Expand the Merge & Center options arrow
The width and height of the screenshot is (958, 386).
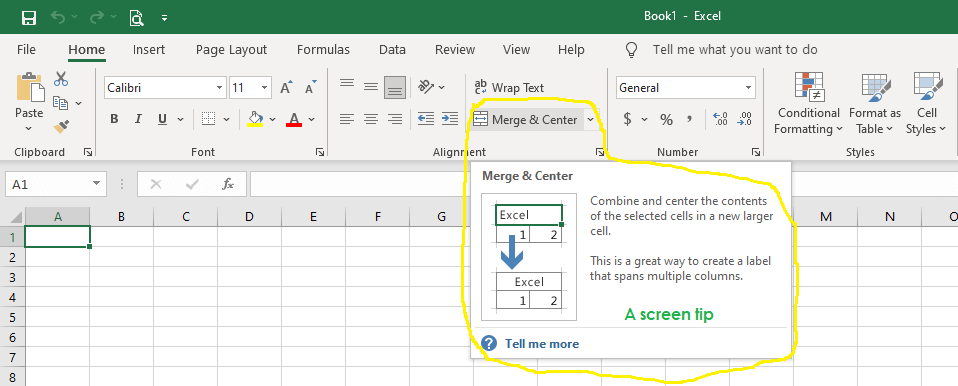(x=590, y=120)
